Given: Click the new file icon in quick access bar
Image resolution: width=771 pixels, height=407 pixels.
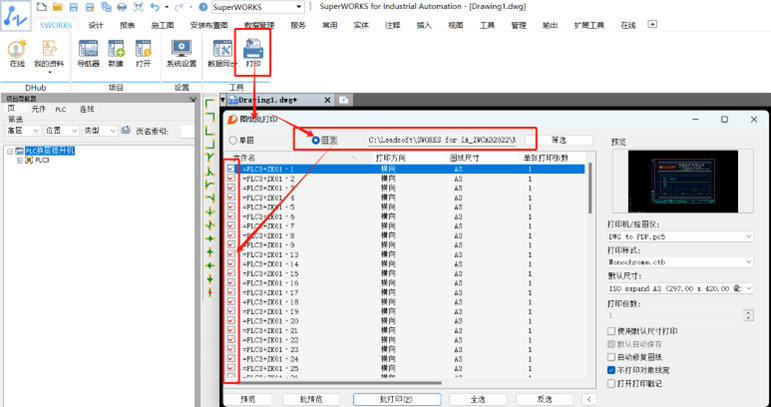Looking at the screenshot, I should click(42, 7).
